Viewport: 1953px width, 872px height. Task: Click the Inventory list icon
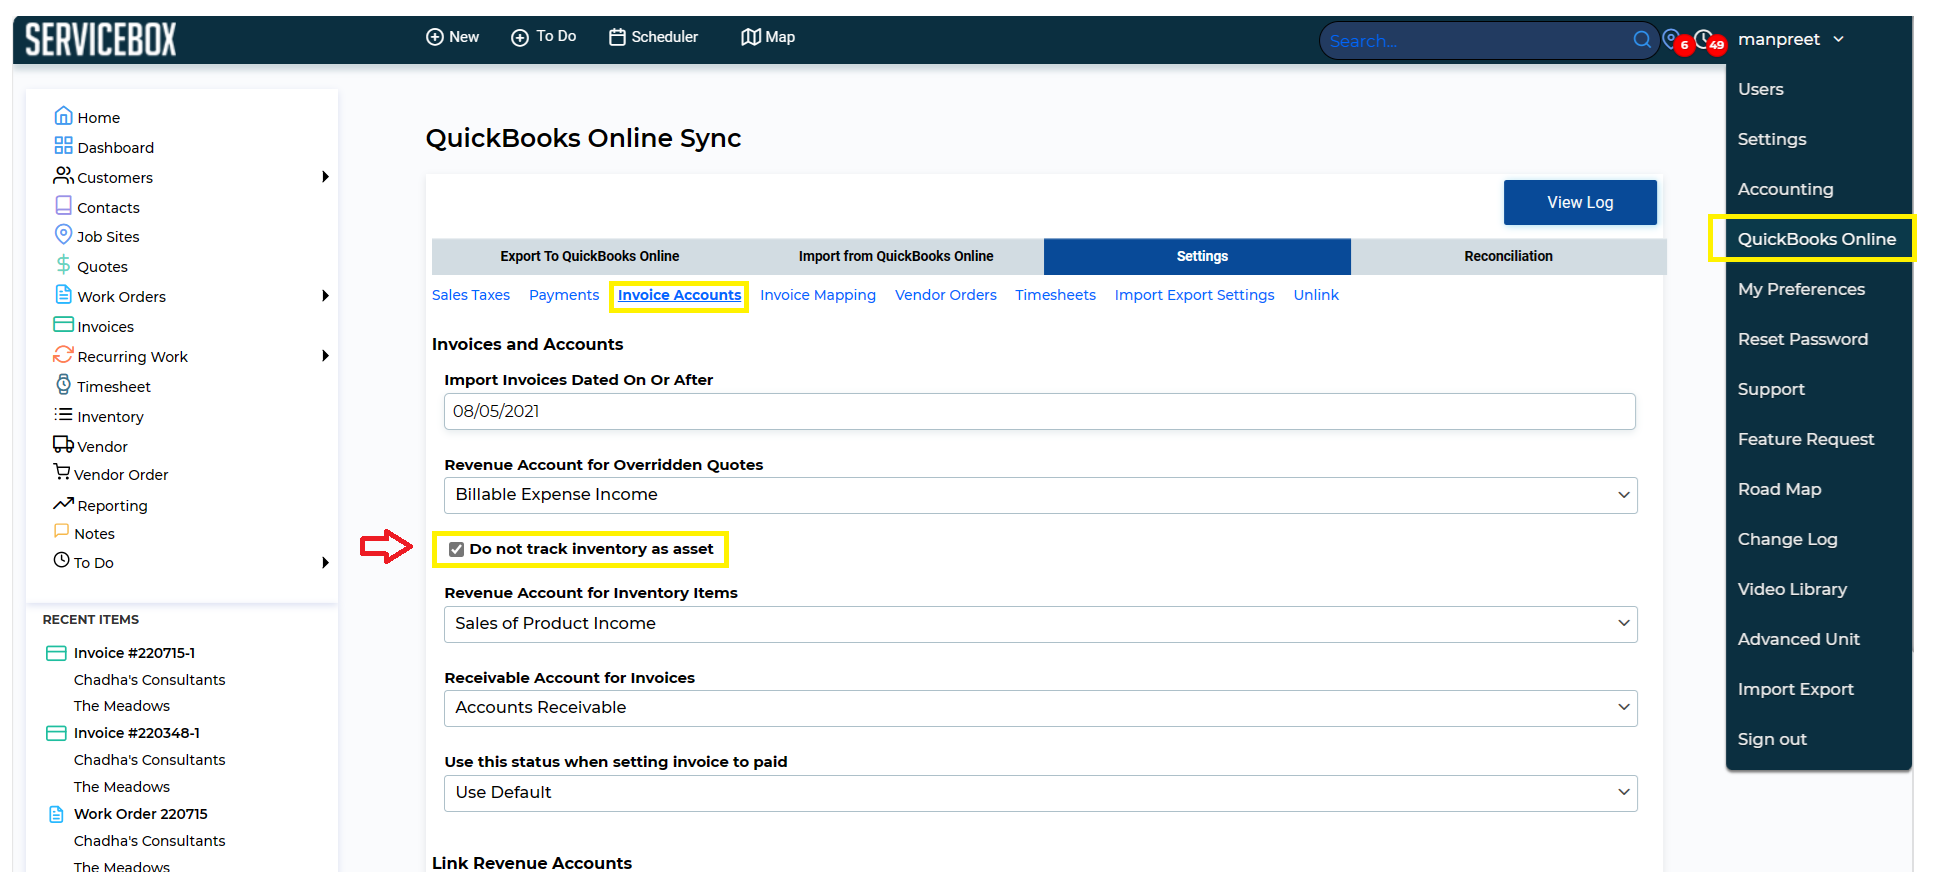(63, 415)
